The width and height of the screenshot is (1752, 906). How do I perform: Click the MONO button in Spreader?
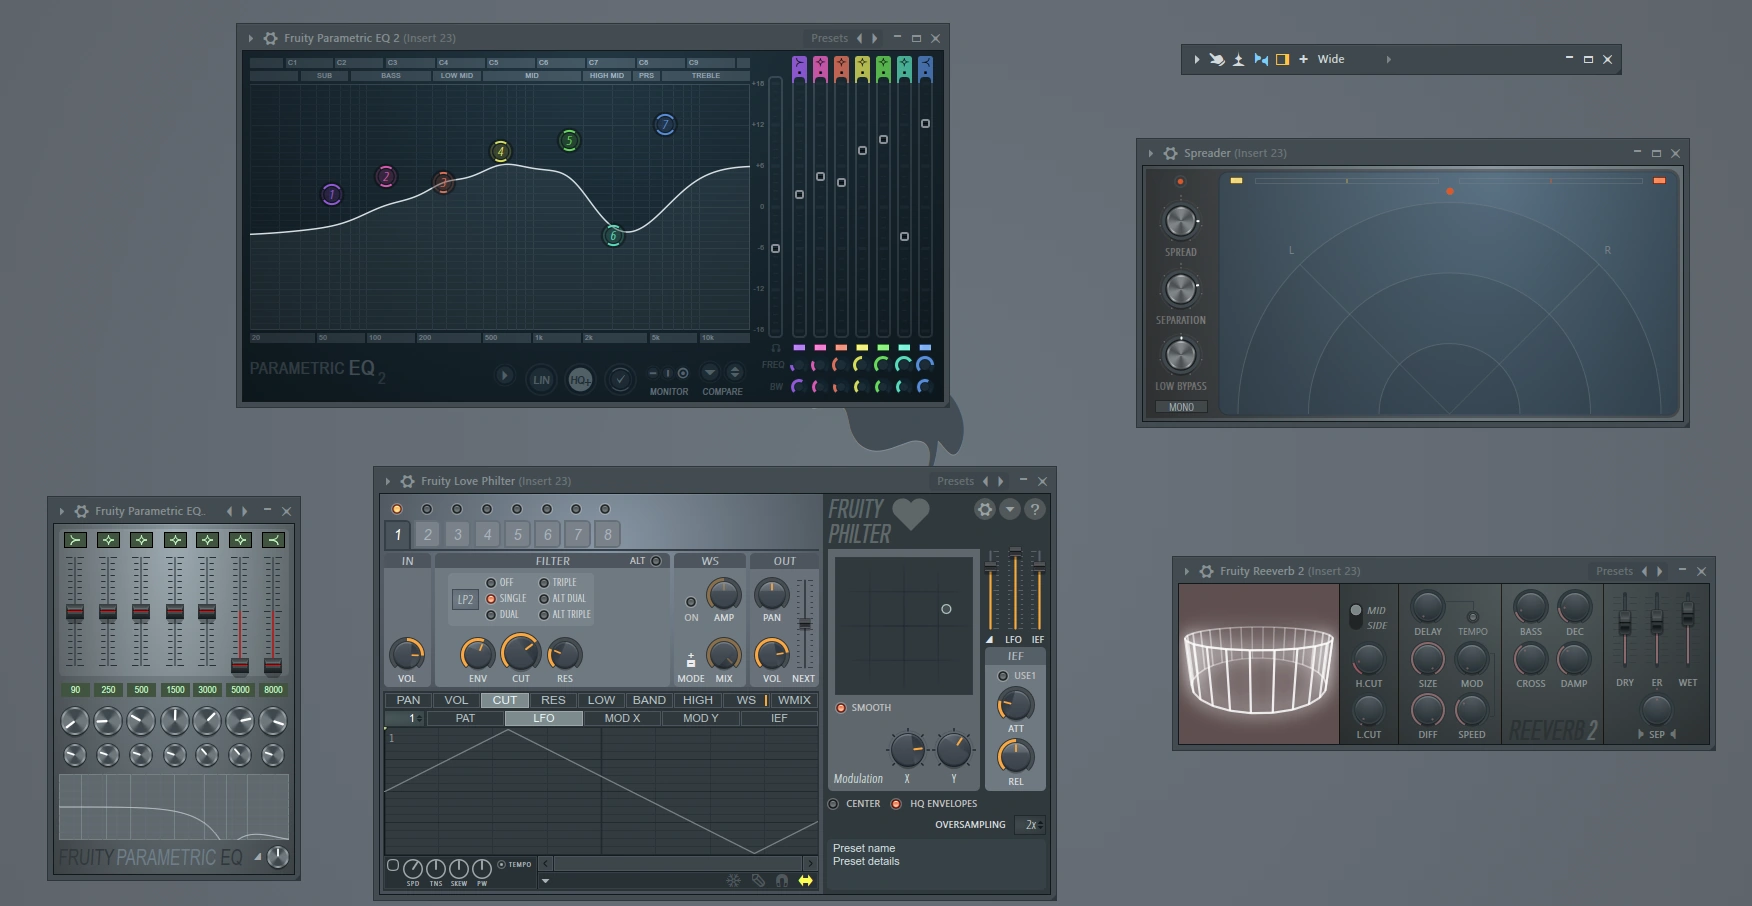(x=1181, y=407)
